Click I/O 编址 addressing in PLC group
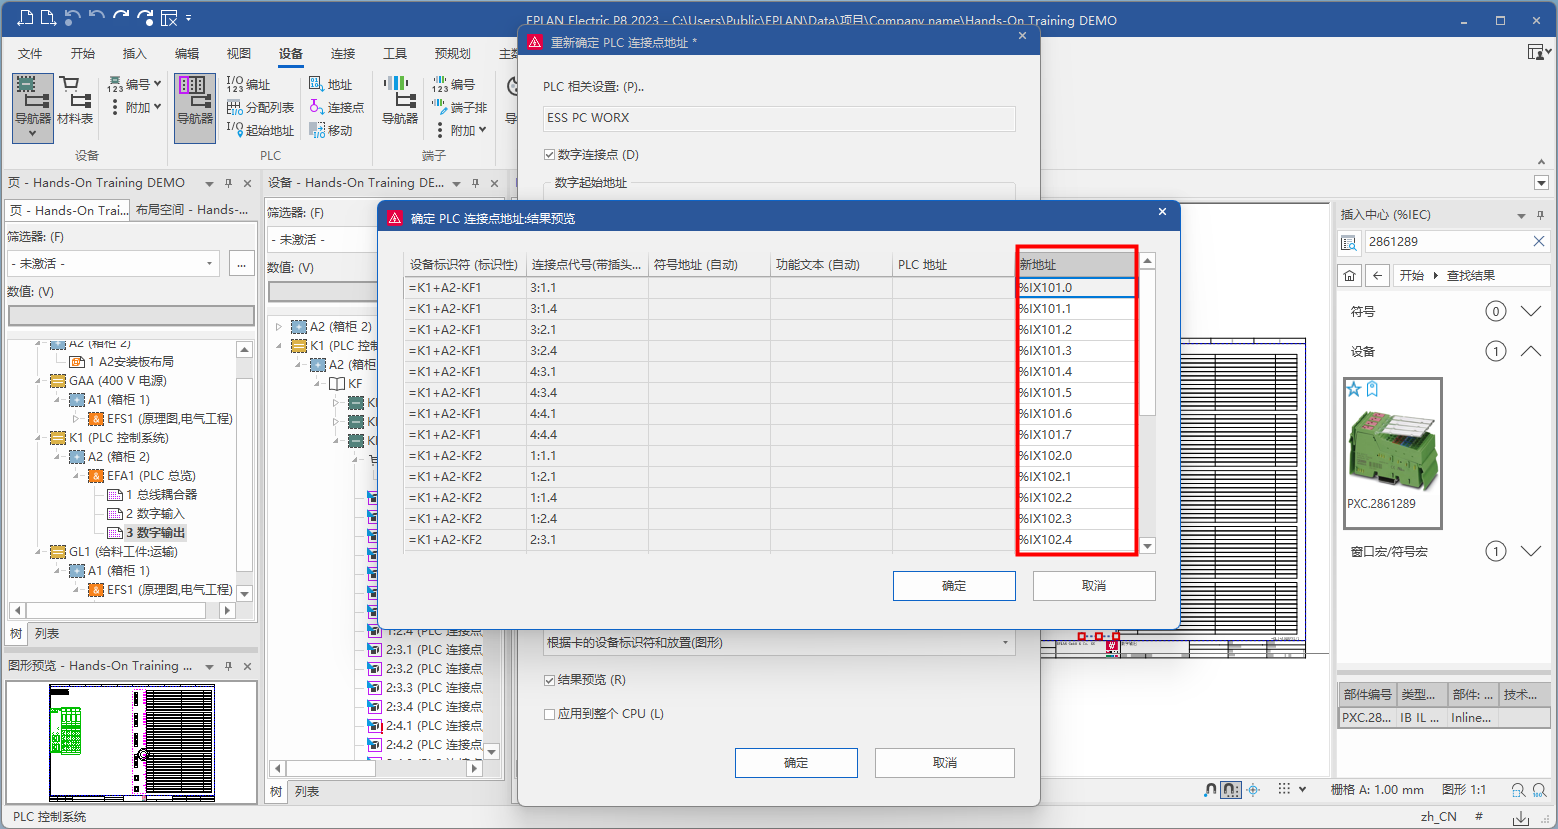This screenshot has width=1558, height=829. (x=249, y=84)
